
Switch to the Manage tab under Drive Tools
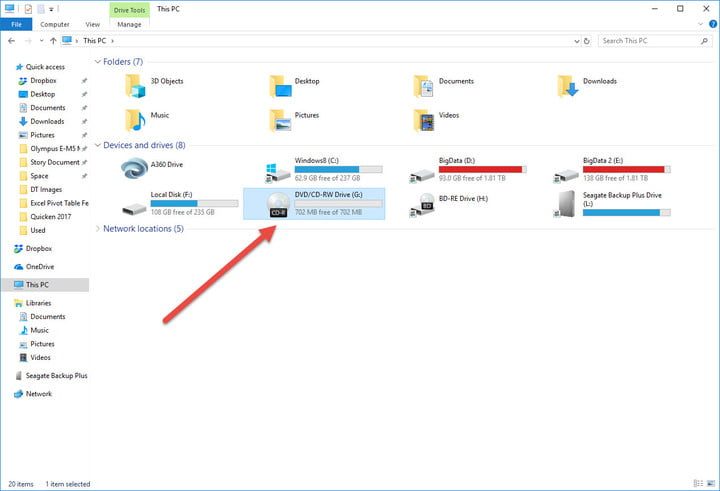point(129,23)
